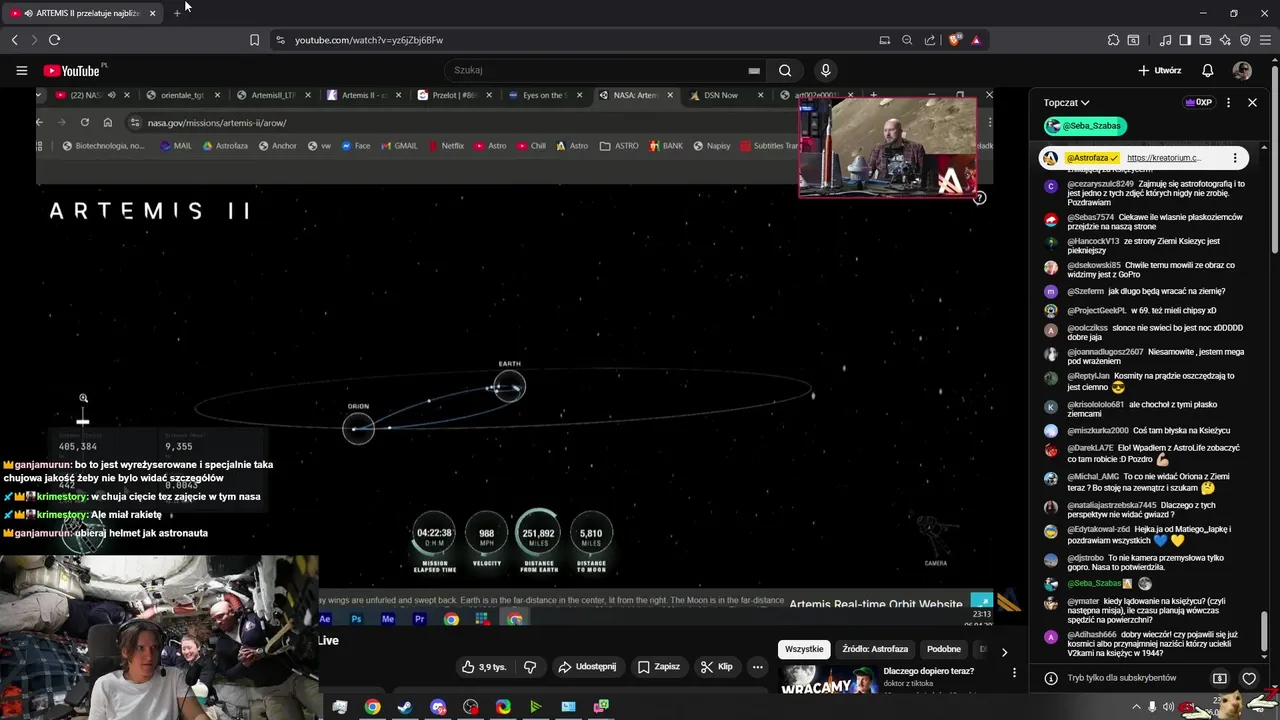The height and width of the screenshot is (720, 1280).
Task: Show more filter chips with arrow
Action: coord(1004,652)
